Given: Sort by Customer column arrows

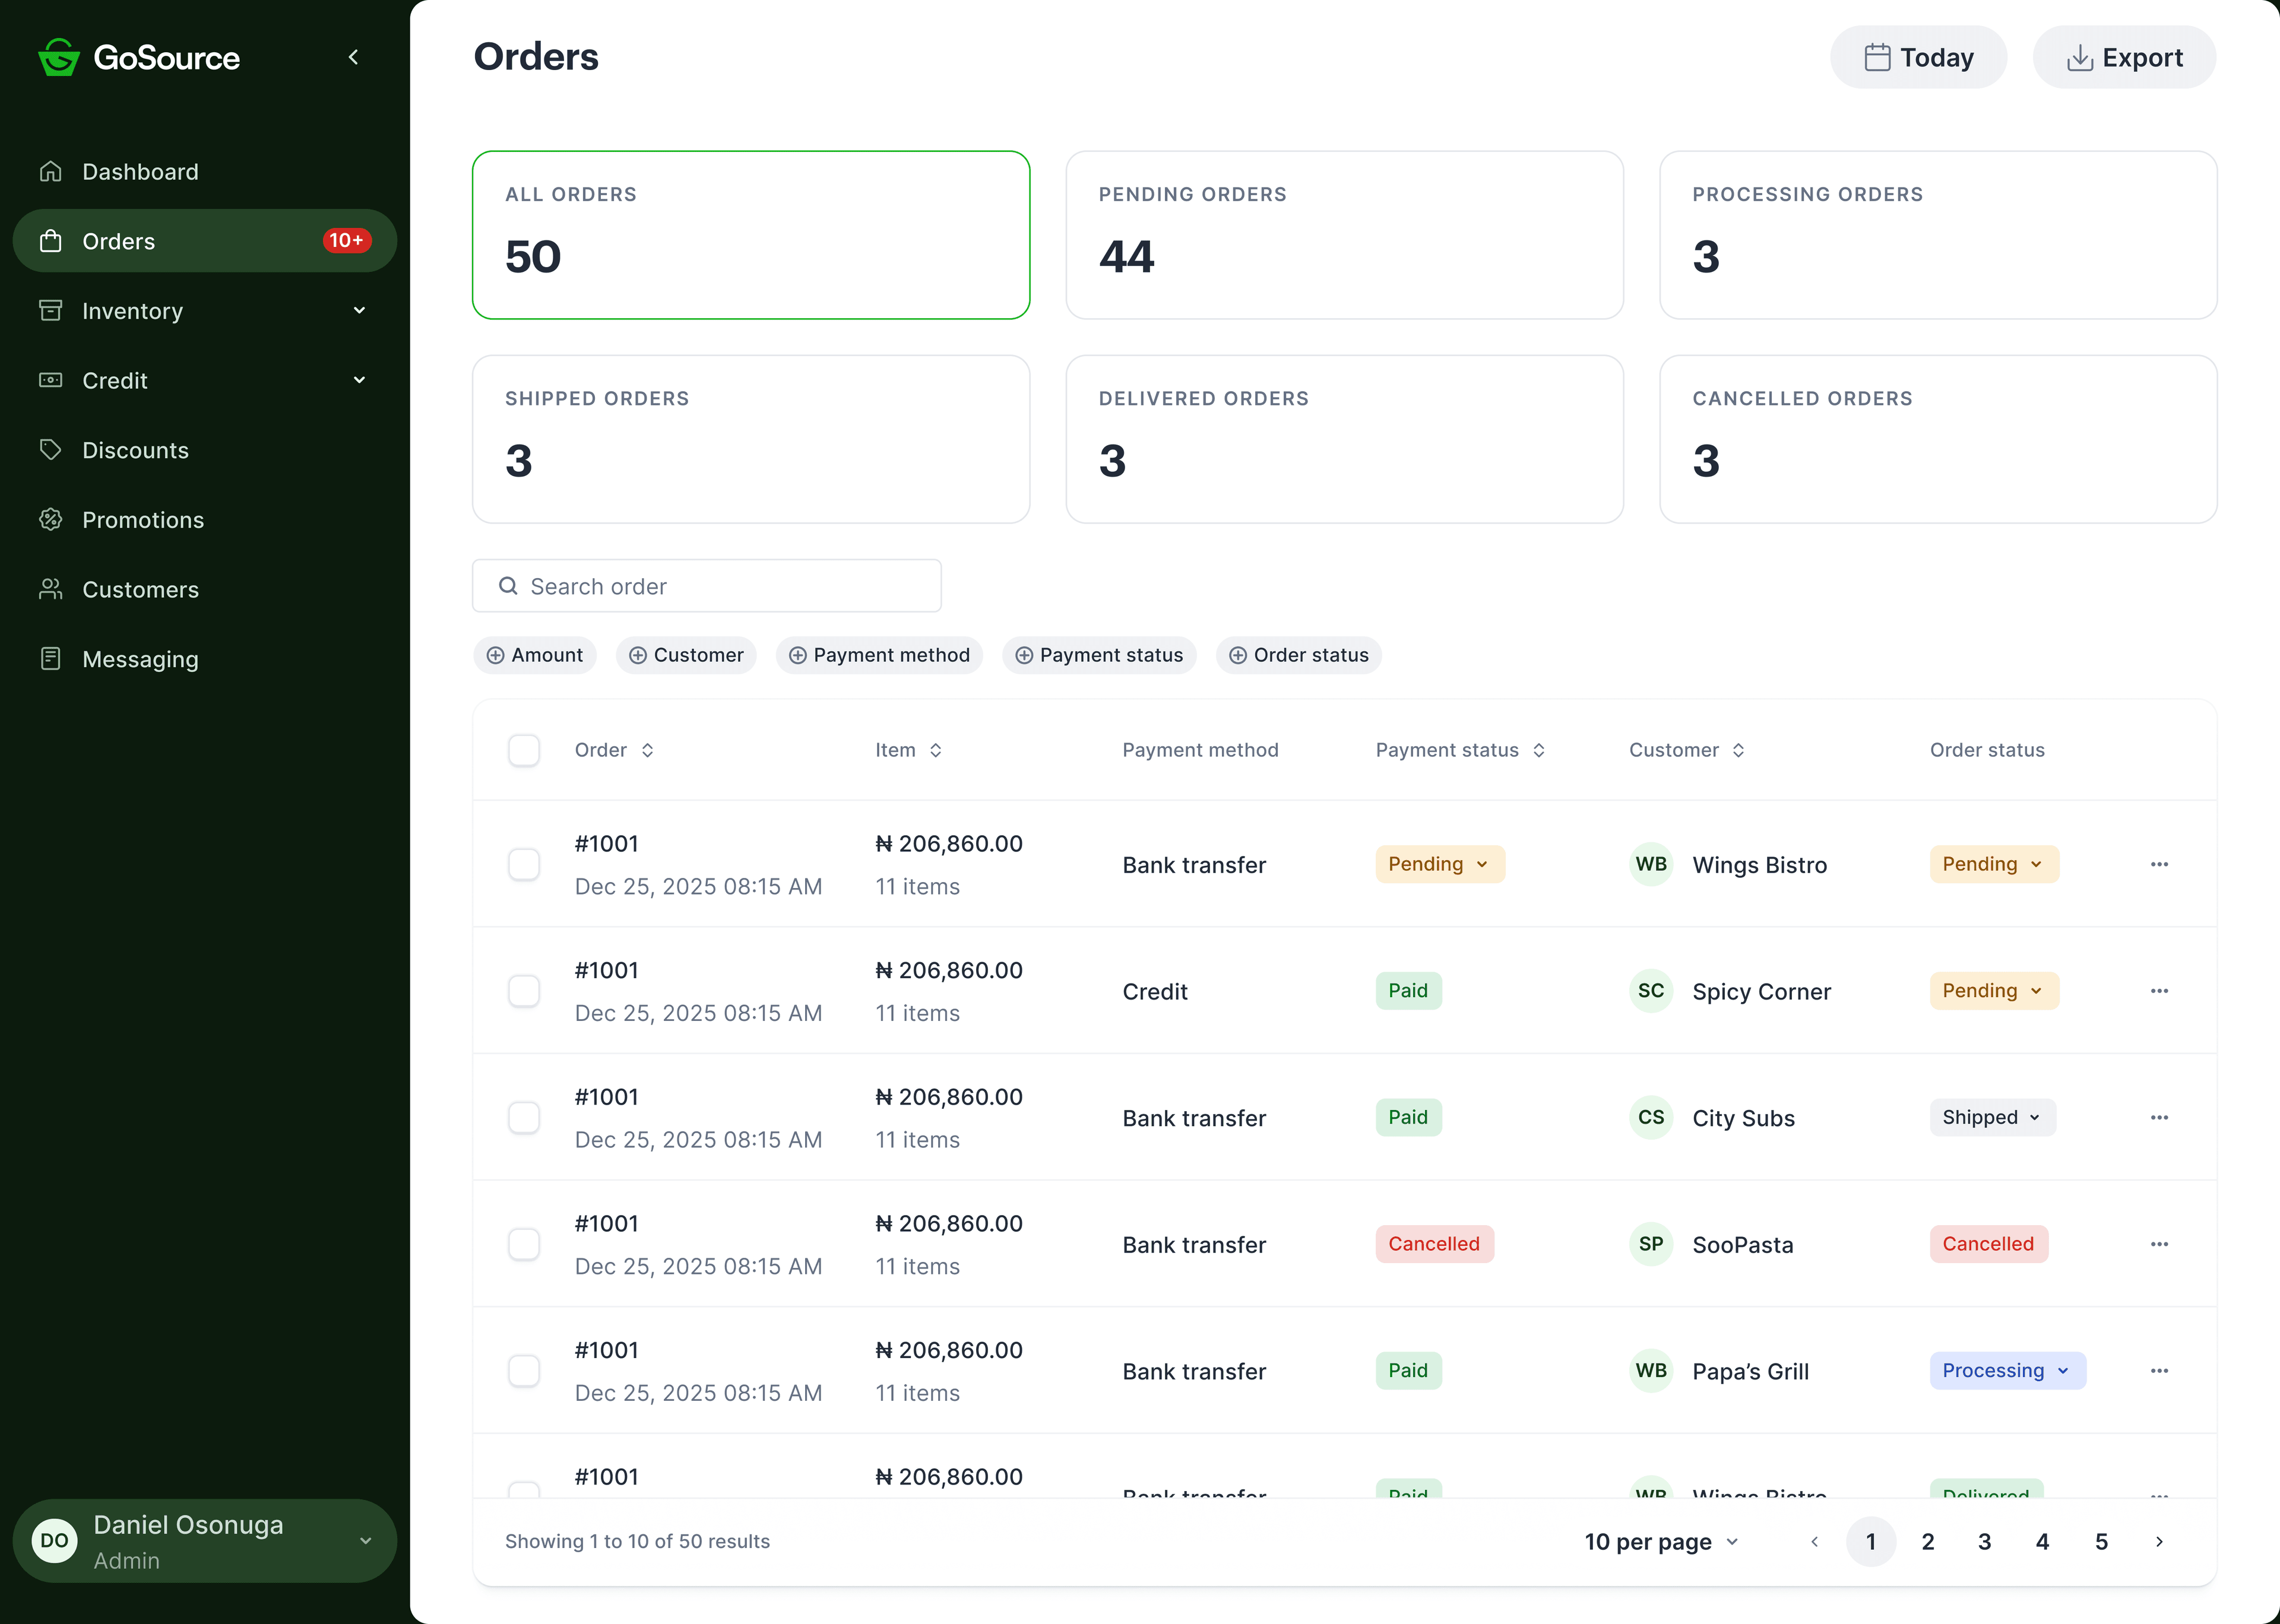Looking at the screenshot, I should click(1738, 750).
